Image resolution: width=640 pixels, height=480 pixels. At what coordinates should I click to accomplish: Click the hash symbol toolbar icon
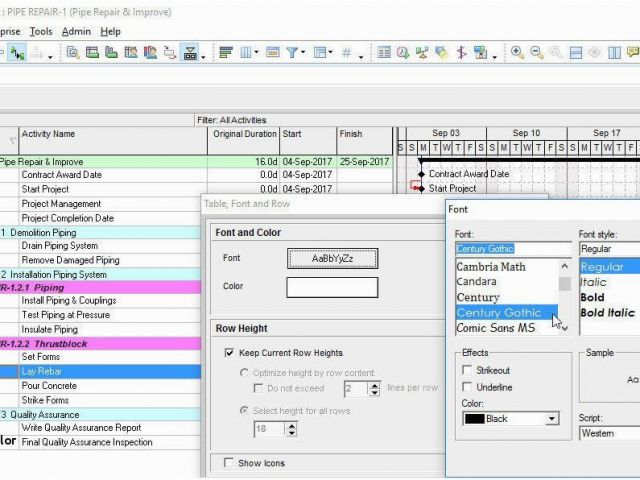347,53
